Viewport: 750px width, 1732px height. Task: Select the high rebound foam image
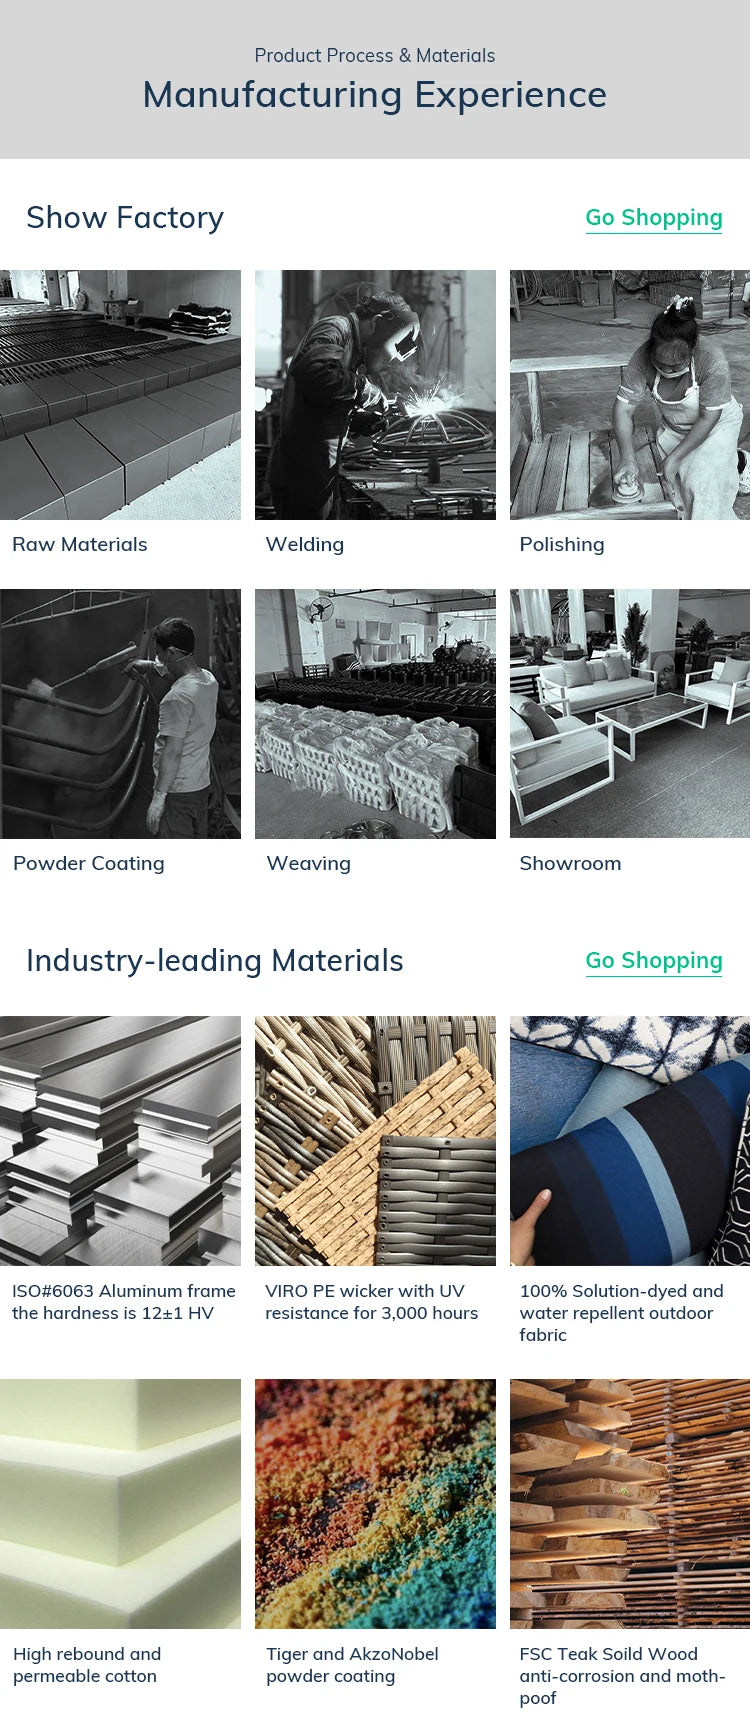pyautogui.click(x=120, y=1504)
